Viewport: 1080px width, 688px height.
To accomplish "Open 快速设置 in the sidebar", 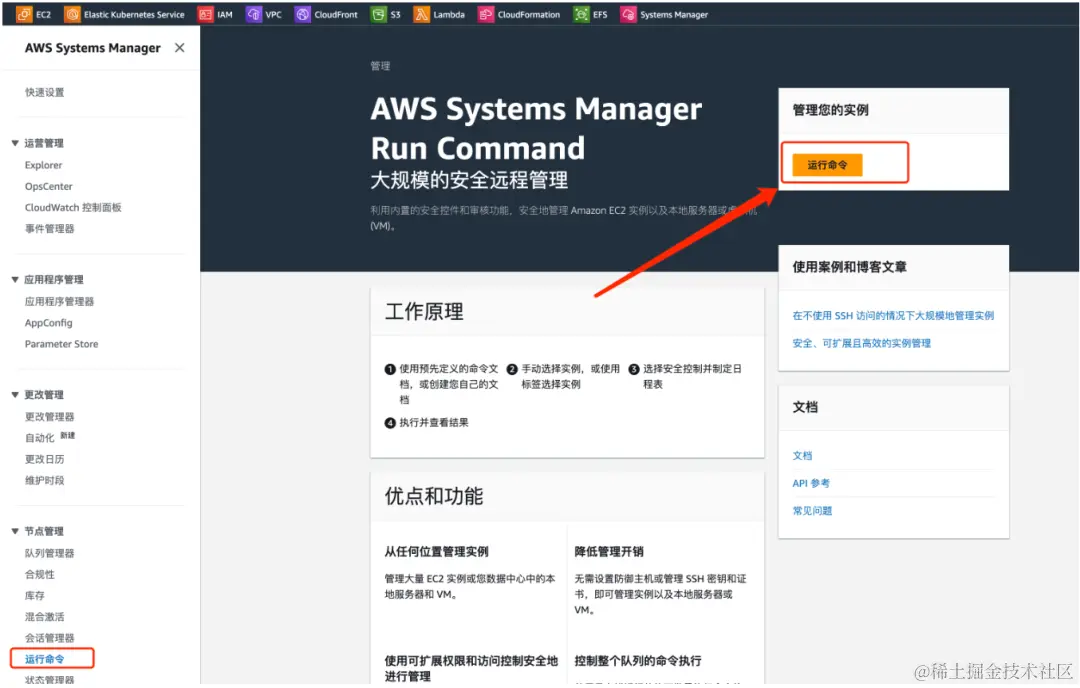I will coord(45,92).
